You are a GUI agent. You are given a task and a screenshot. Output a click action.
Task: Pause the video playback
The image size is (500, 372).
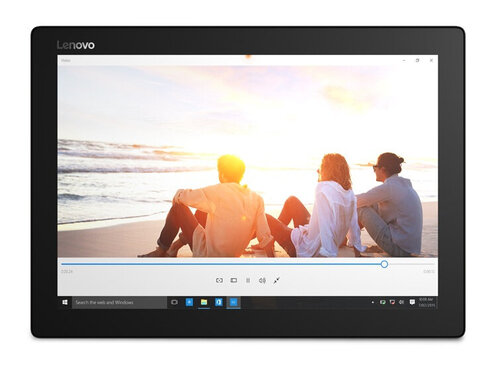[x=248, y=281]
